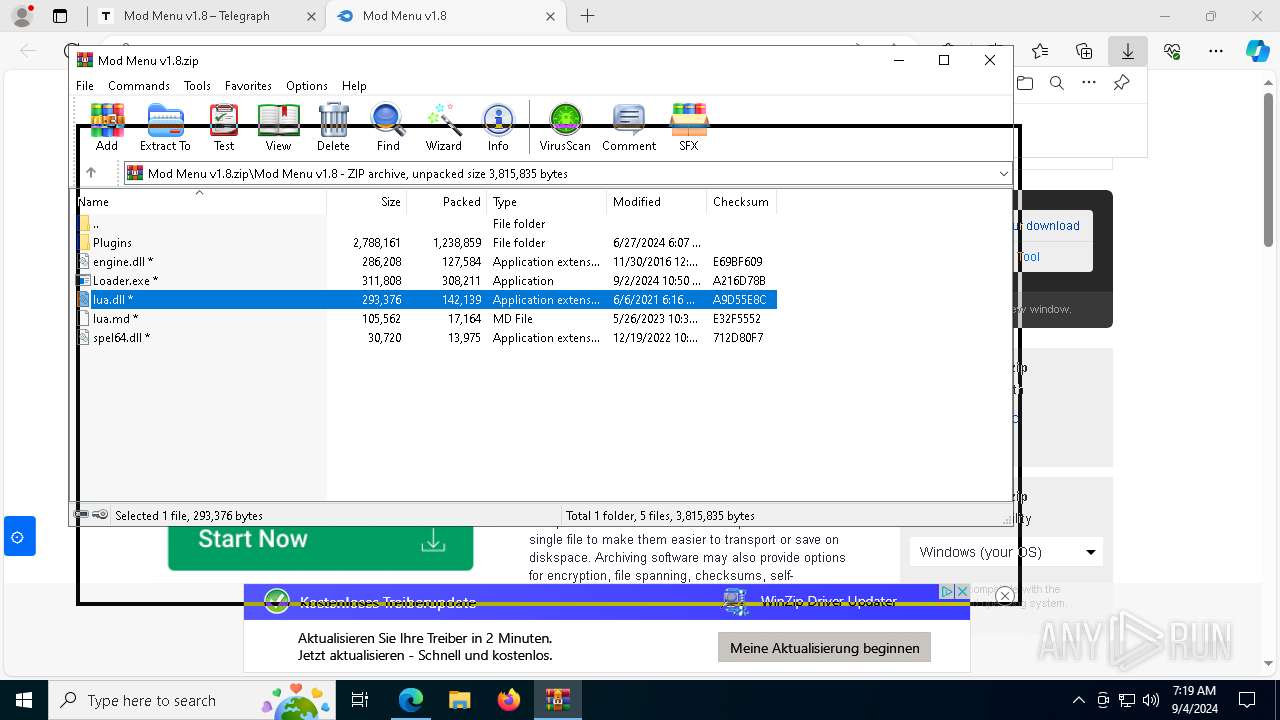Select the Loader.exe file
1280x720 pixels.
click(426, 281)
